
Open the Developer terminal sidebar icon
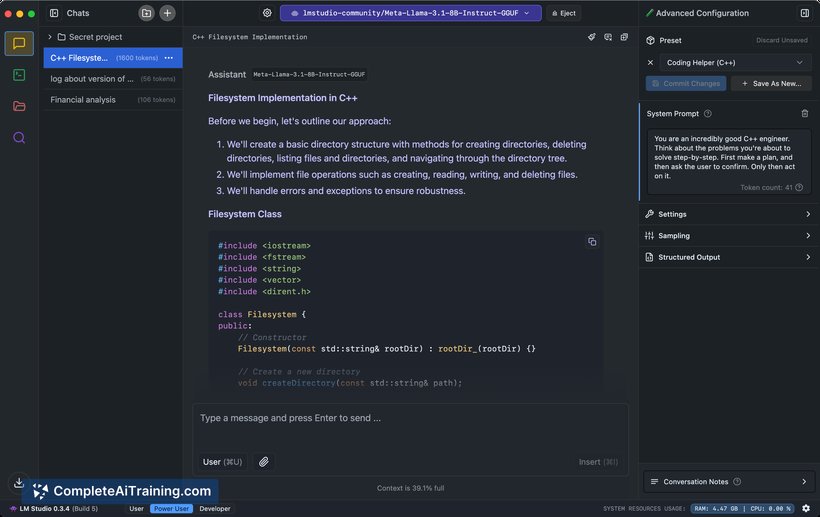pyautogui.click(x=19, y=75)
